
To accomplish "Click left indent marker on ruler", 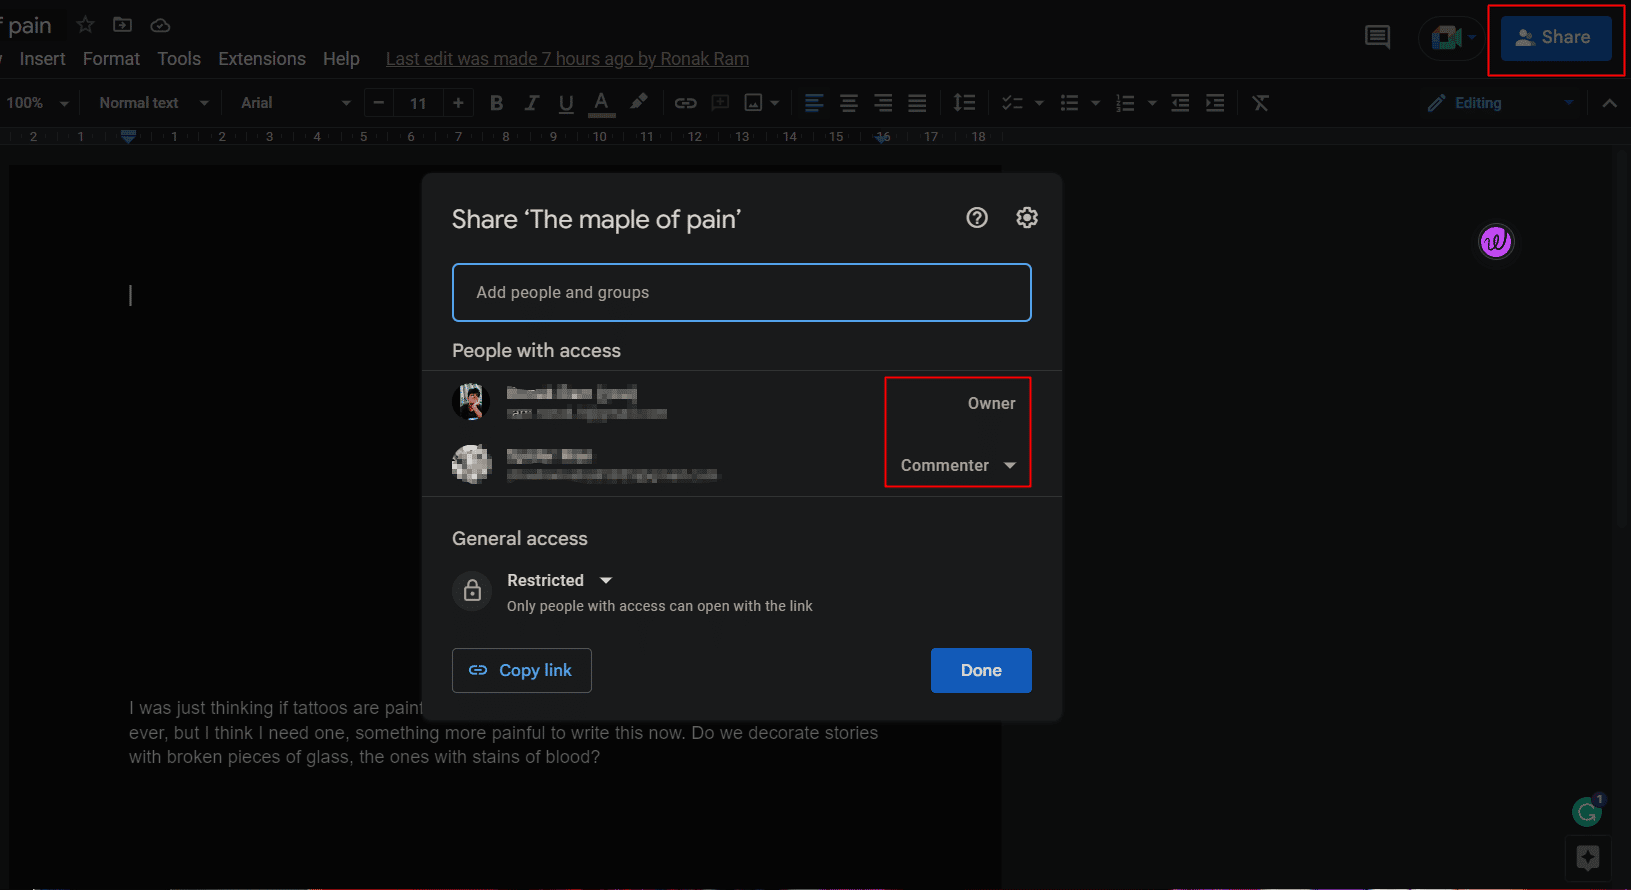I will click(128, 136).
